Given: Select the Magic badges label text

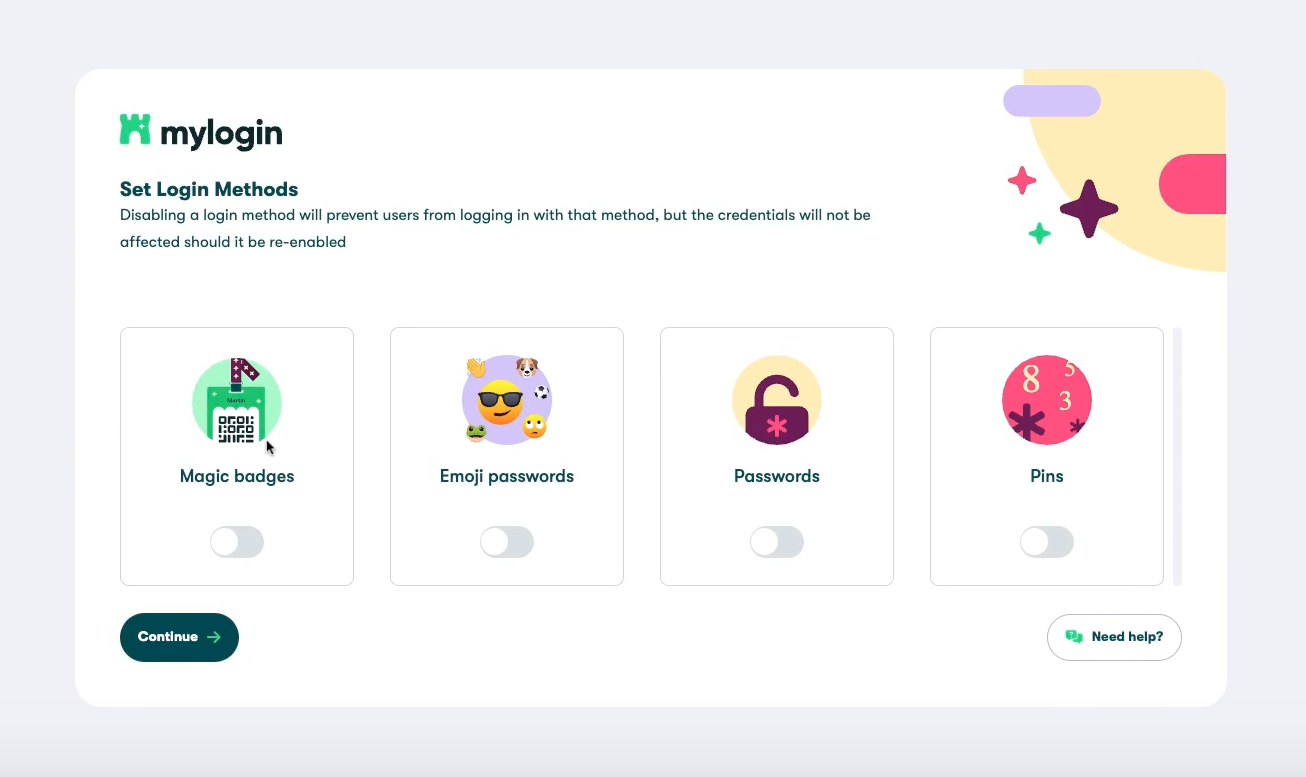Looking at the screenshot, I should click(237, 476).
